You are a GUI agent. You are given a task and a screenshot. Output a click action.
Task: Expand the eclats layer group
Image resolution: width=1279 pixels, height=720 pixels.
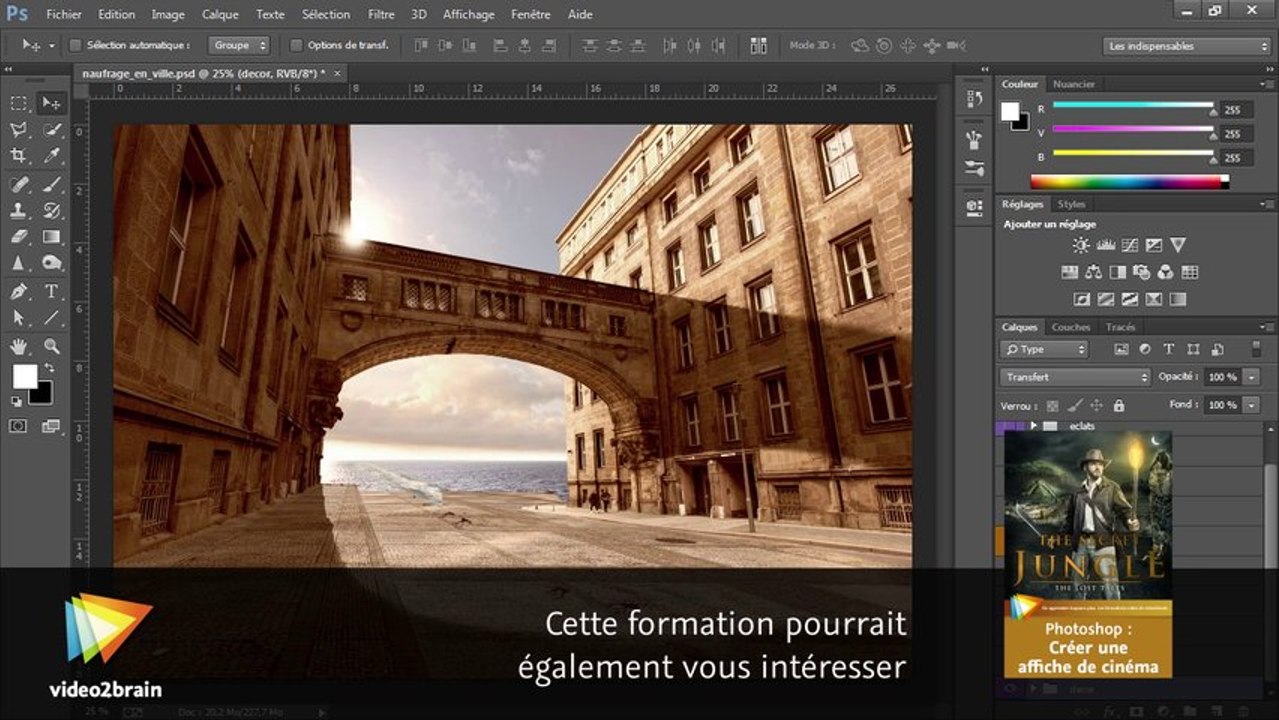click(1033, 426)
